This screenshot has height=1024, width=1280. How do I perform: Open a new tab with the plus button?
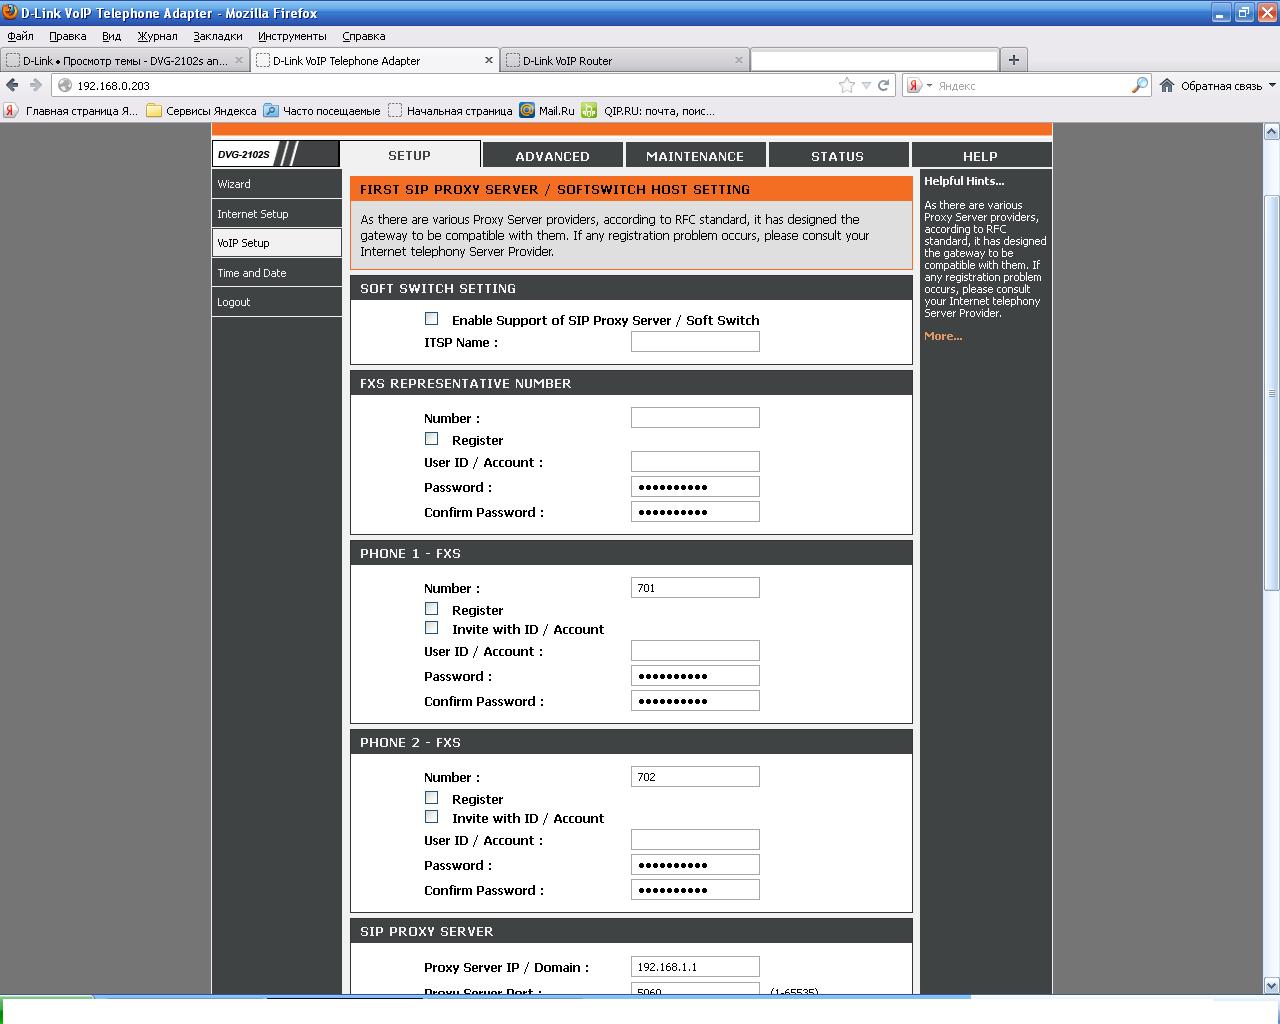tap(1013, 60)
